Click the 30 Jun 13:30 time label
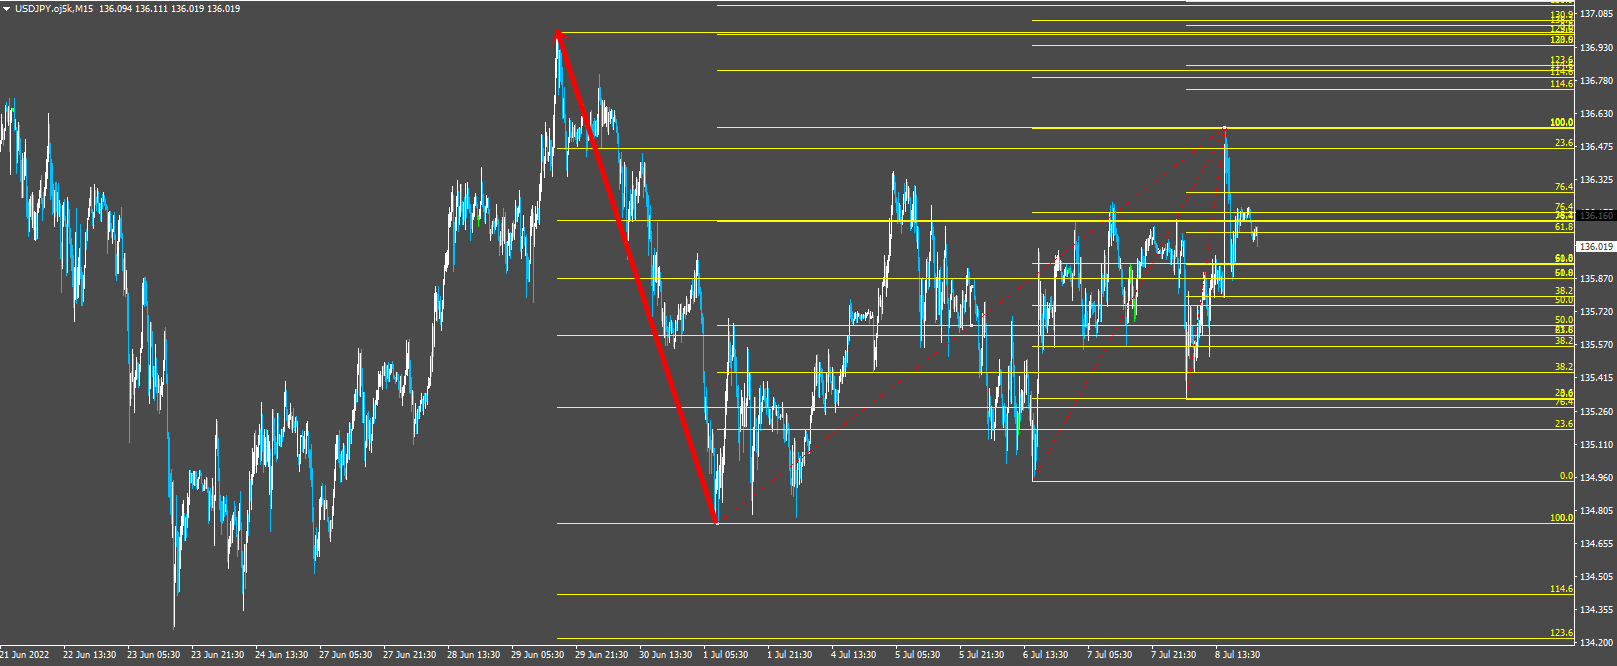The image size is (1617, 666). tap(665, 655)
